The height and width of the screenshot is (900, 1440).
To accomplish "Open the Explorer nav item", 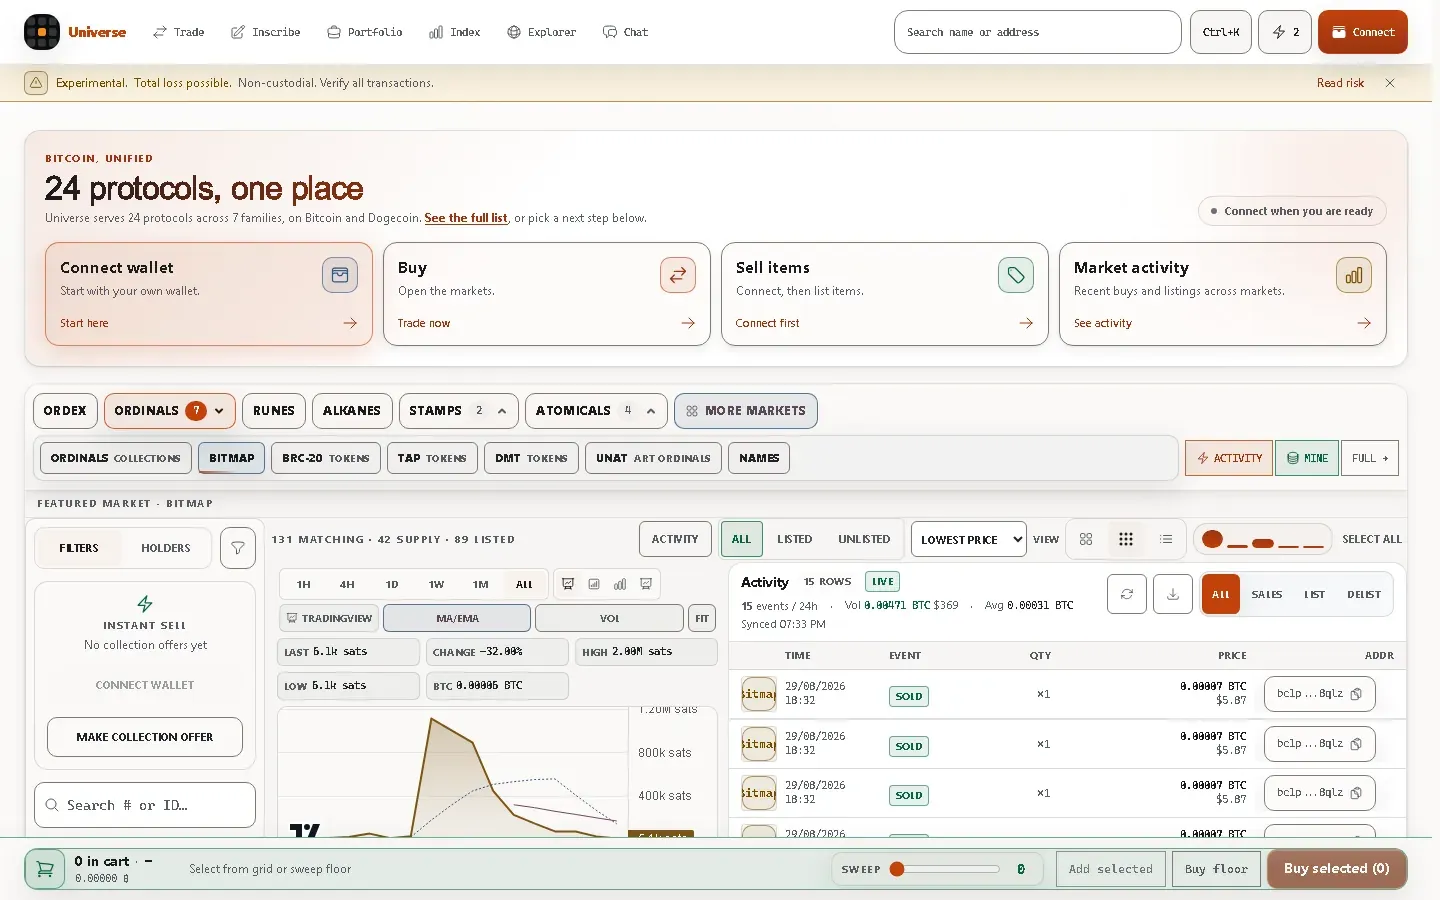I will tap(542, 32).
